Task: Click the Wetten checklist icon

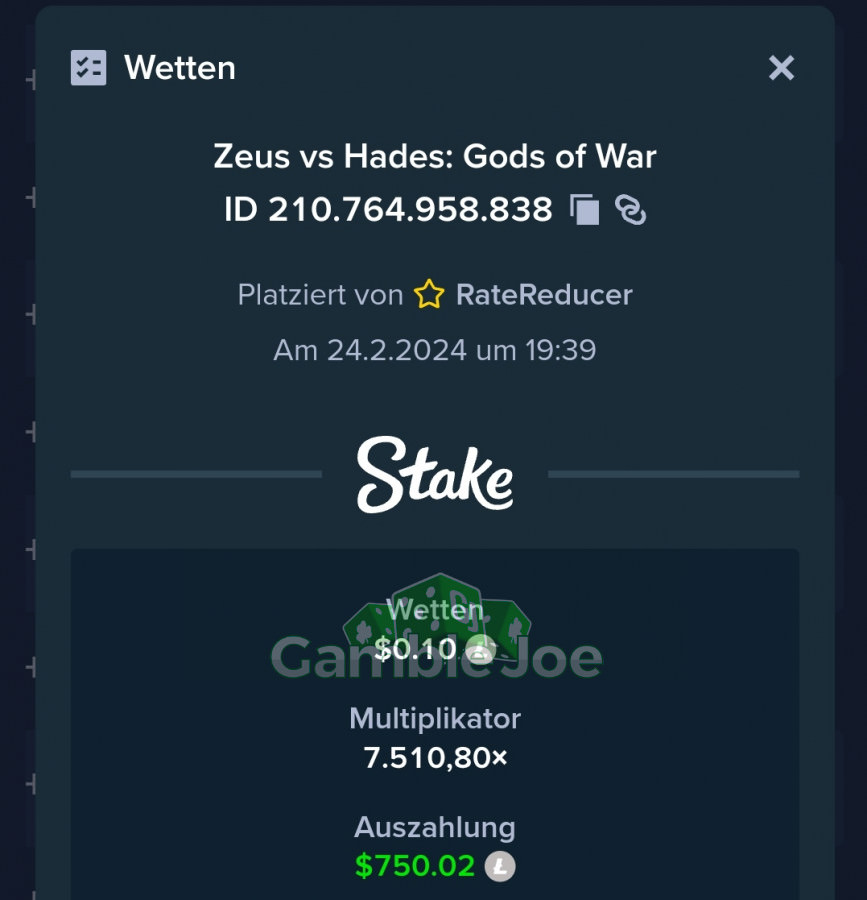Action: (x=88, y=68)
